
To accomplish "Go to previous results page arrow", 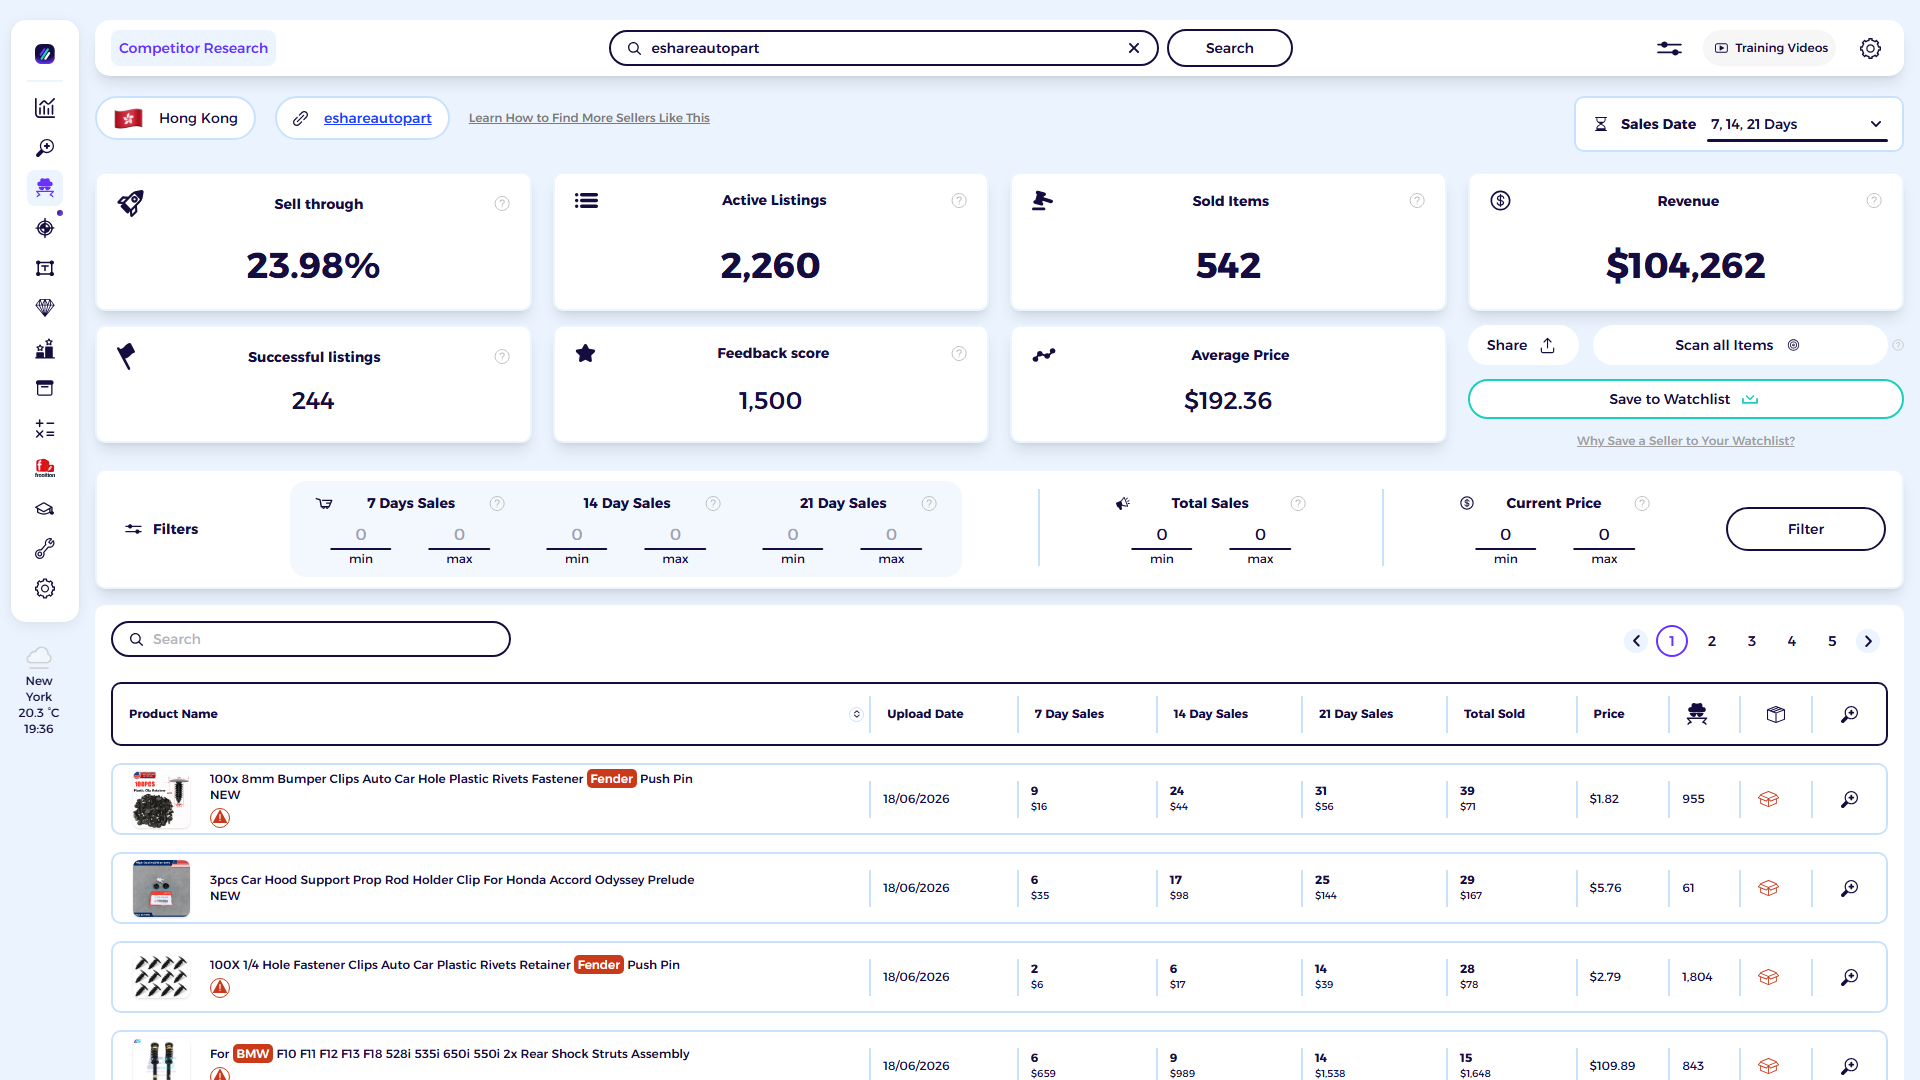I will click(1636, 641).
